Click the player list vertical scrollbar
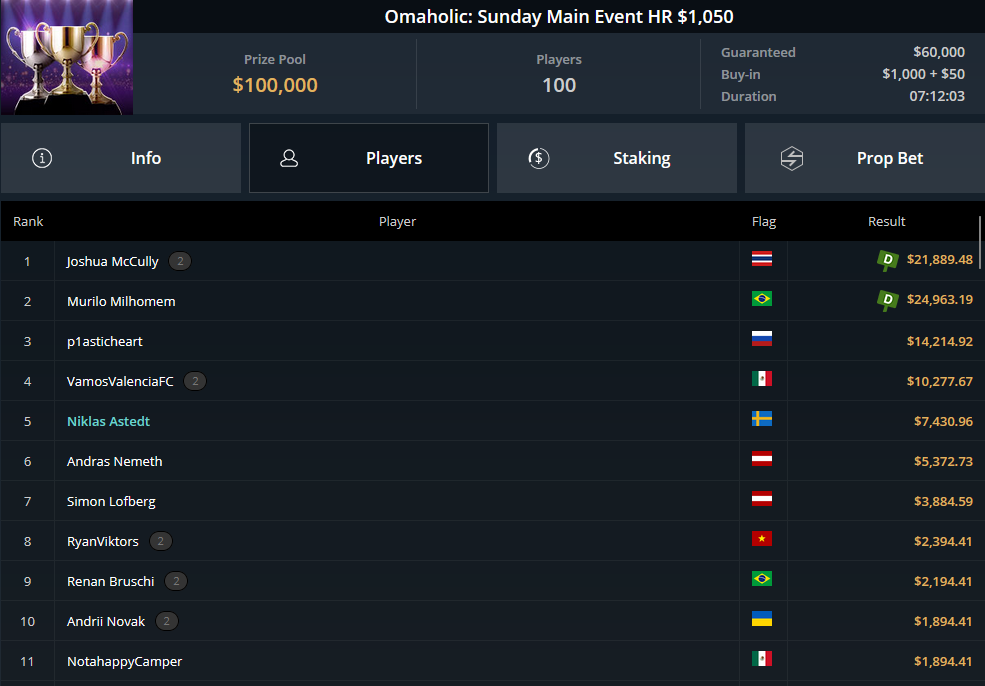The width and height of the screenshot is (985, 686). (979, 242)
